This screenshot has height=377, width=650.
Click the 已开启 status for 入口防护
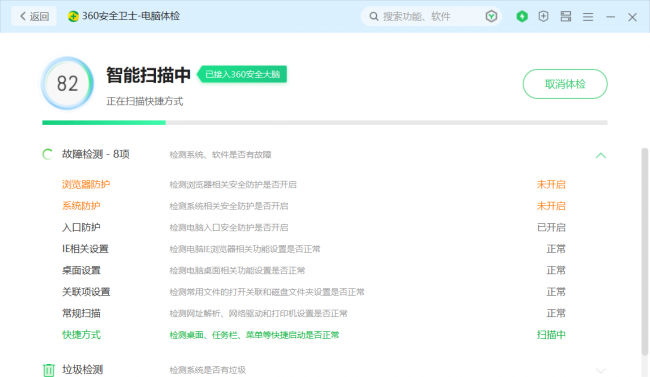point(551,227)
